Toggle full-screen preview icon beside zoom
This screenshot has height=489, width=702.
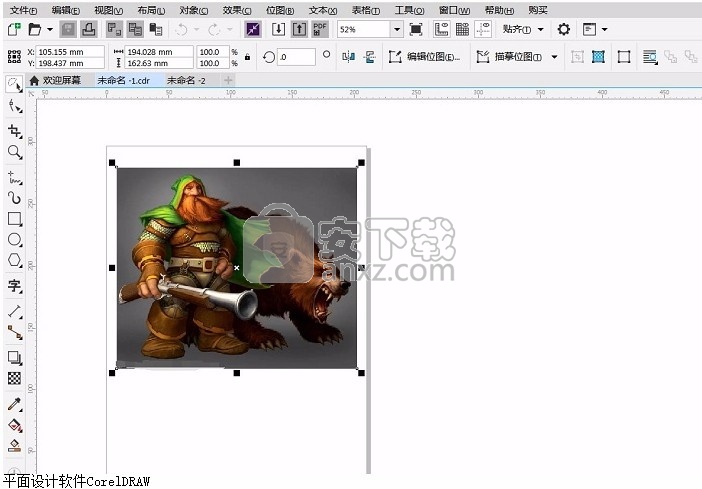pos(416,30)
